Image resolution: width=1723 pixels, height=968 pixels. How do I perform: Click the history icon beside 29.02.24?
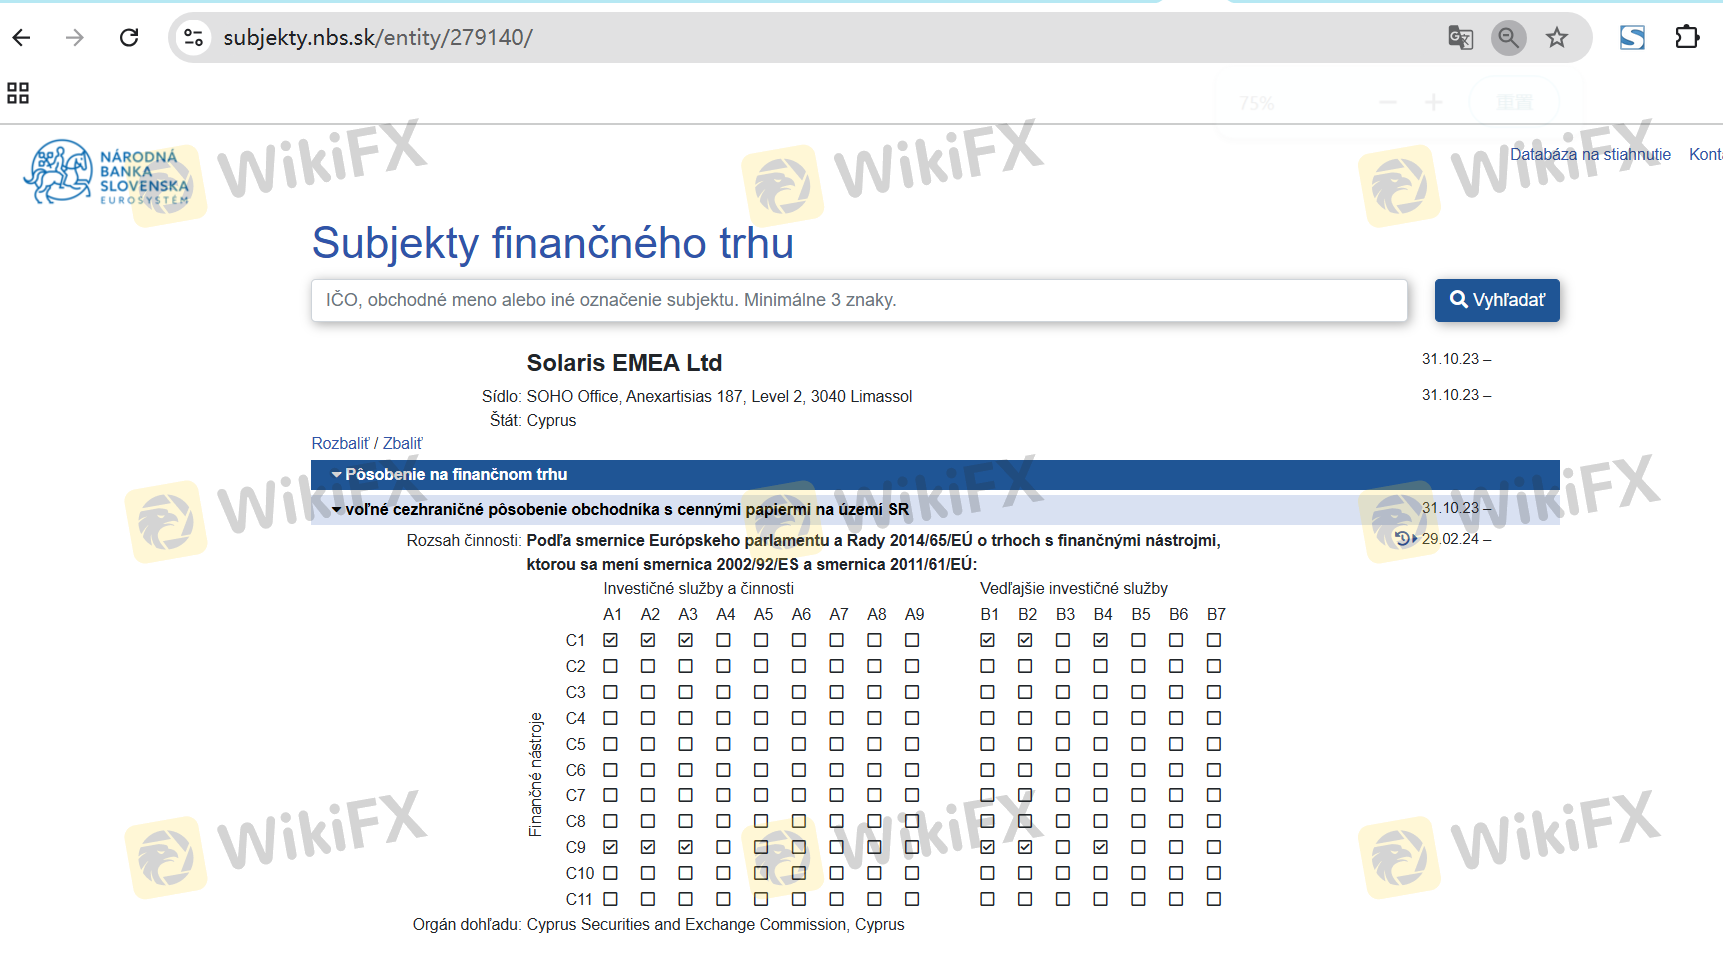point(1404,539)
